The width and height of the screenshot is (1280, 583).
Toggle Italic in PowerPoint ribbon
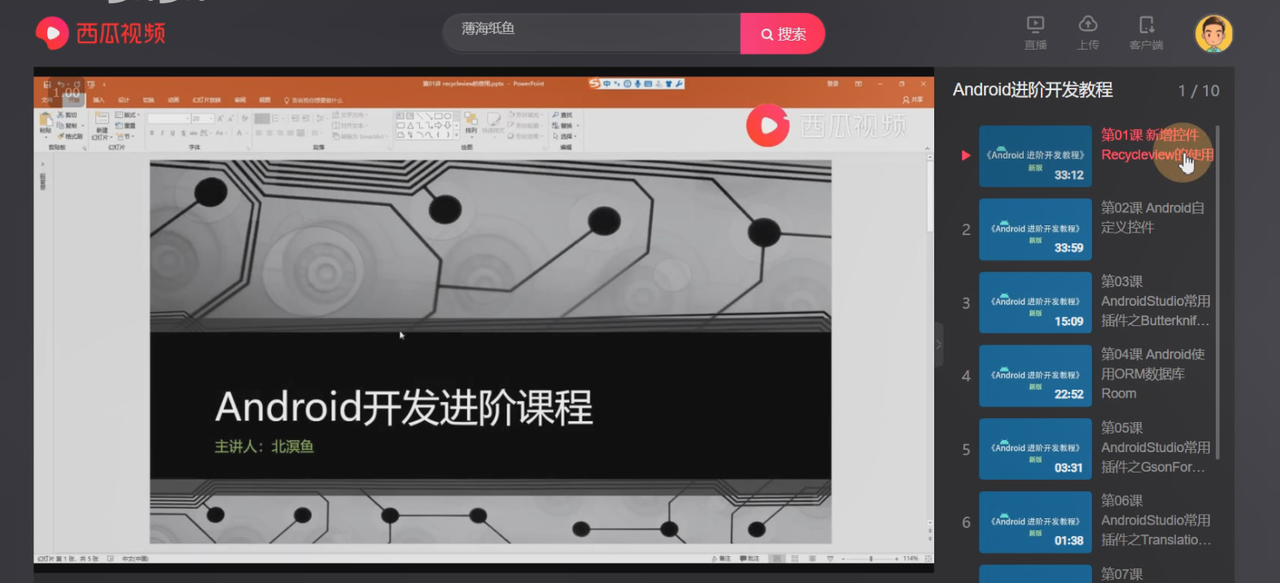tap(162, 133)
